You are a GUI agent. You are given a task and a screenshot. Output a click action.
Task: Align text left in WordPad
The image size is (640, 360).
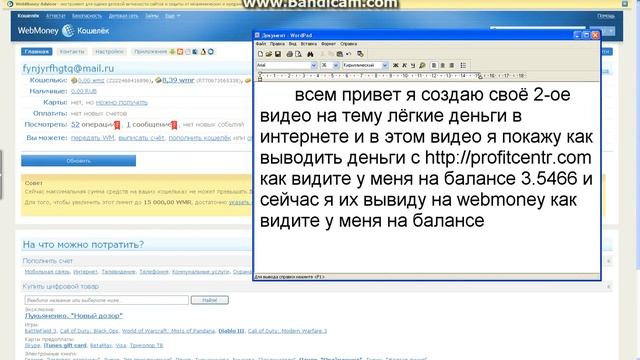tap(434, 65)
